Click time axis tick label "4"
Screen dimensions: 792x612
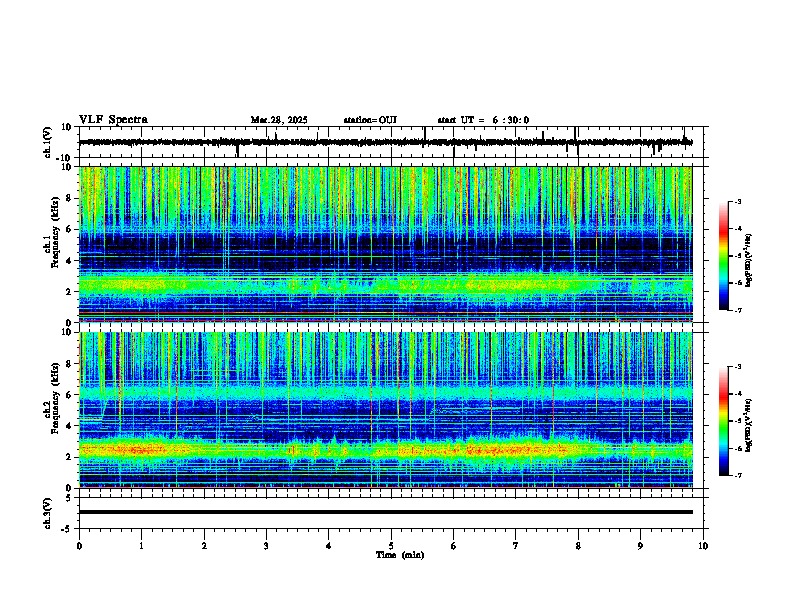click(328, 546)
